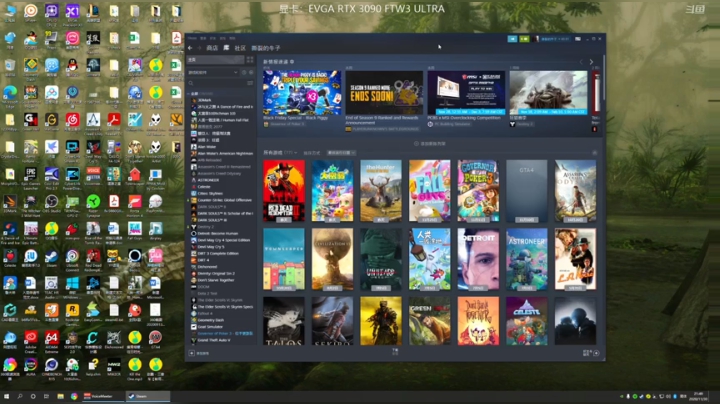Open Sekiro game cover
Viewport: 720px width, 404px height.
332,320
